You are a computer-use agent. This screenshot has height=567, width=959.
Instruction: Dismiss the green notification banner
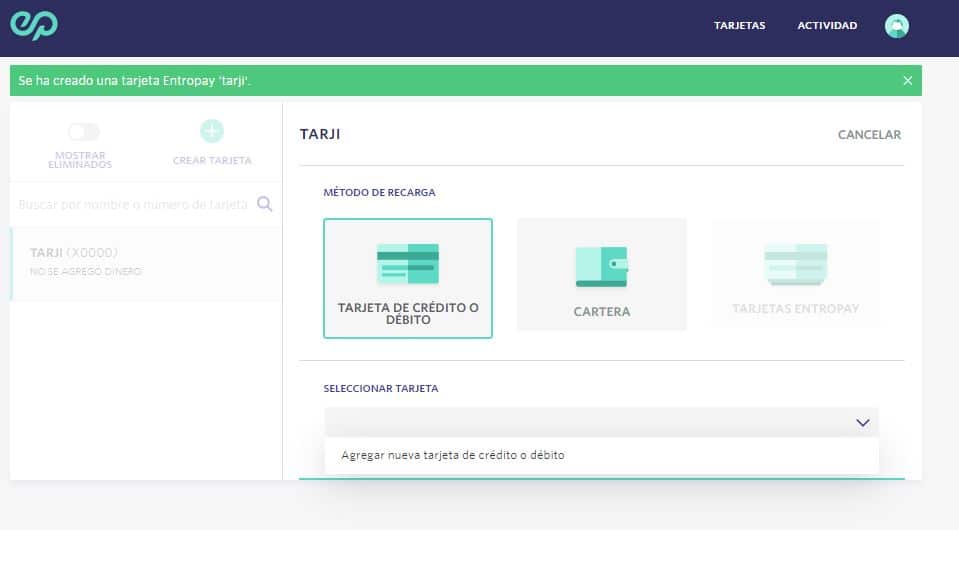point(908,81)
